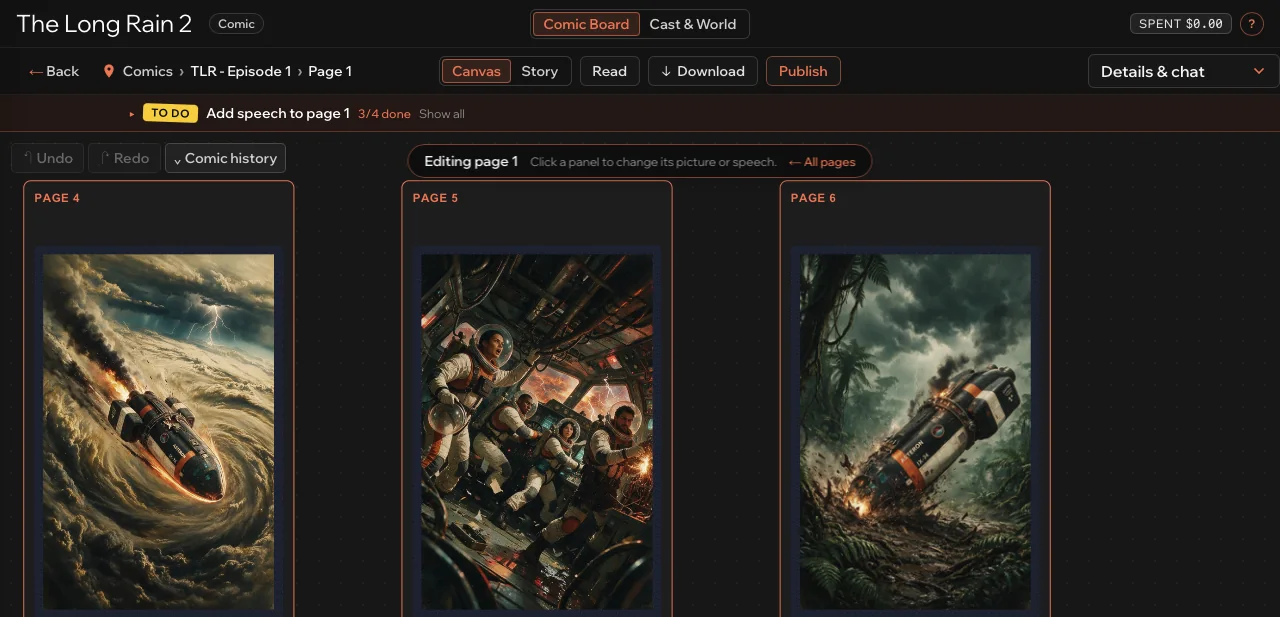This screenshot has width=1280, height=617.
Task: Click the Comic badge beside the title
Action: click(x=236, y=24)
